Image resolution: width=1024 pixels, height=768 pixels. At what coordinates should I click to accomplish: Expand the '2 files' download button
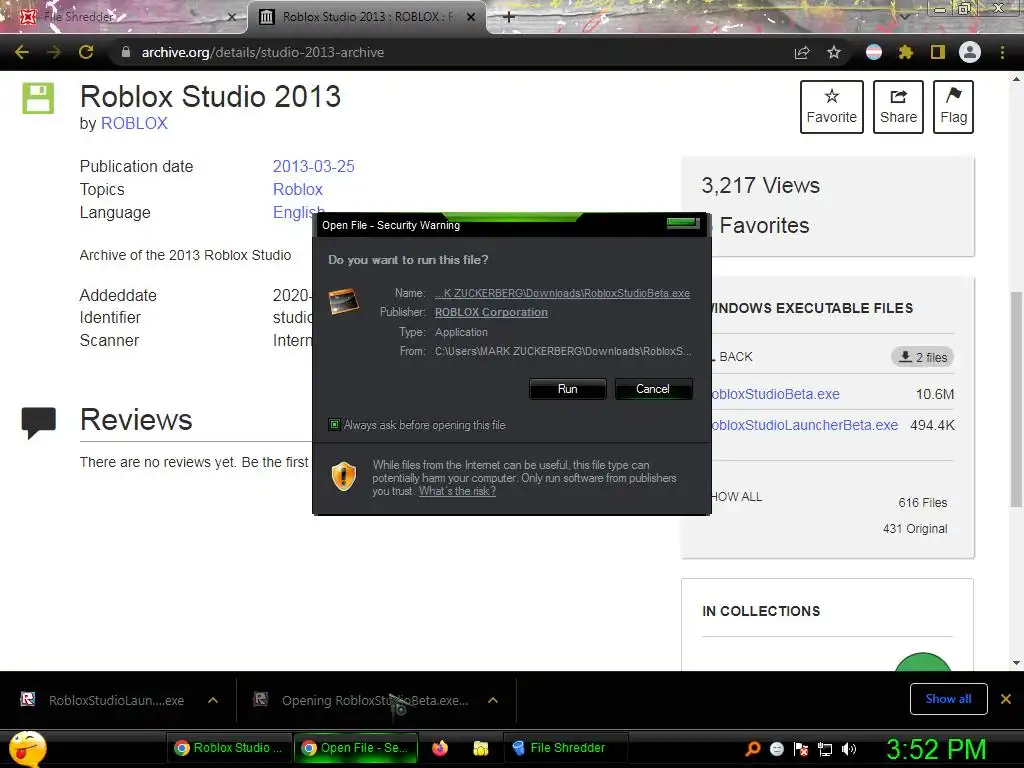[923, 357]
